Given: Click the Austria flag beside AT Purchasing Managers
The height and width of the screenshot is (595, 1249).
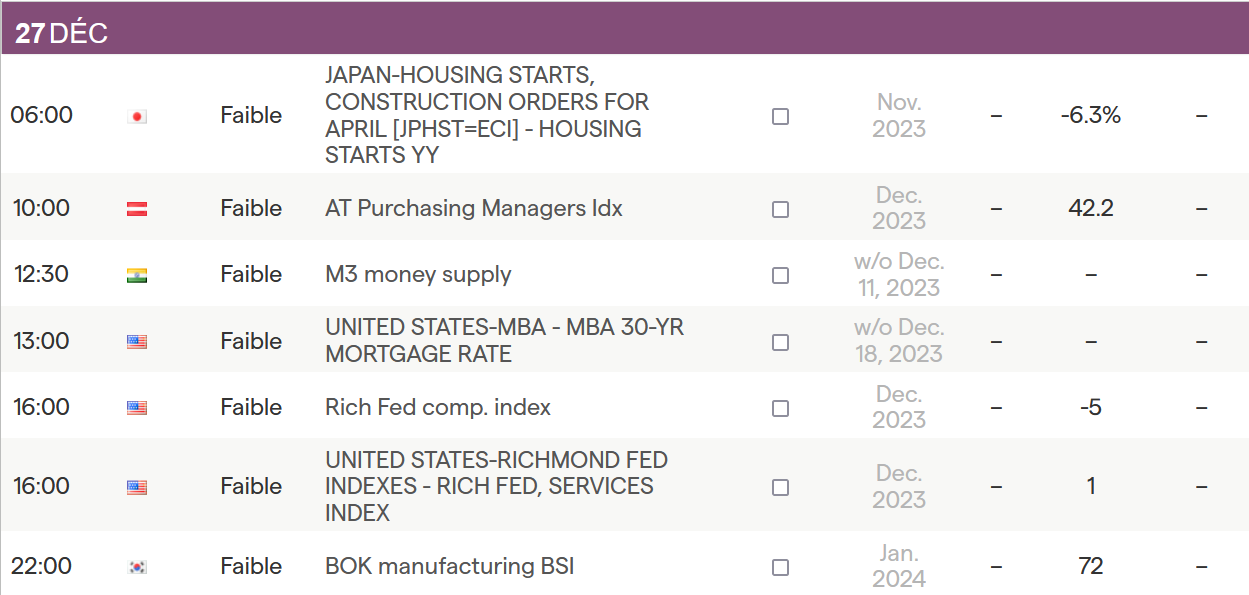Looking at the screenshot, I should tap(137, 209).
